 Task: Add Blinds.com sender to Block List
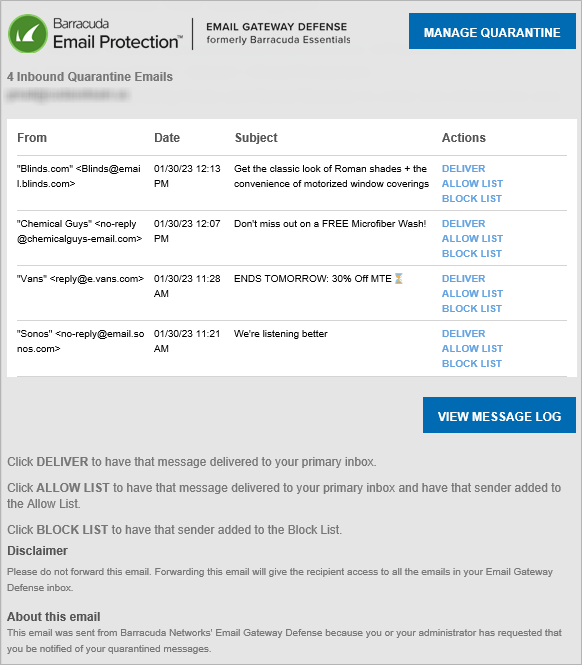472,198
